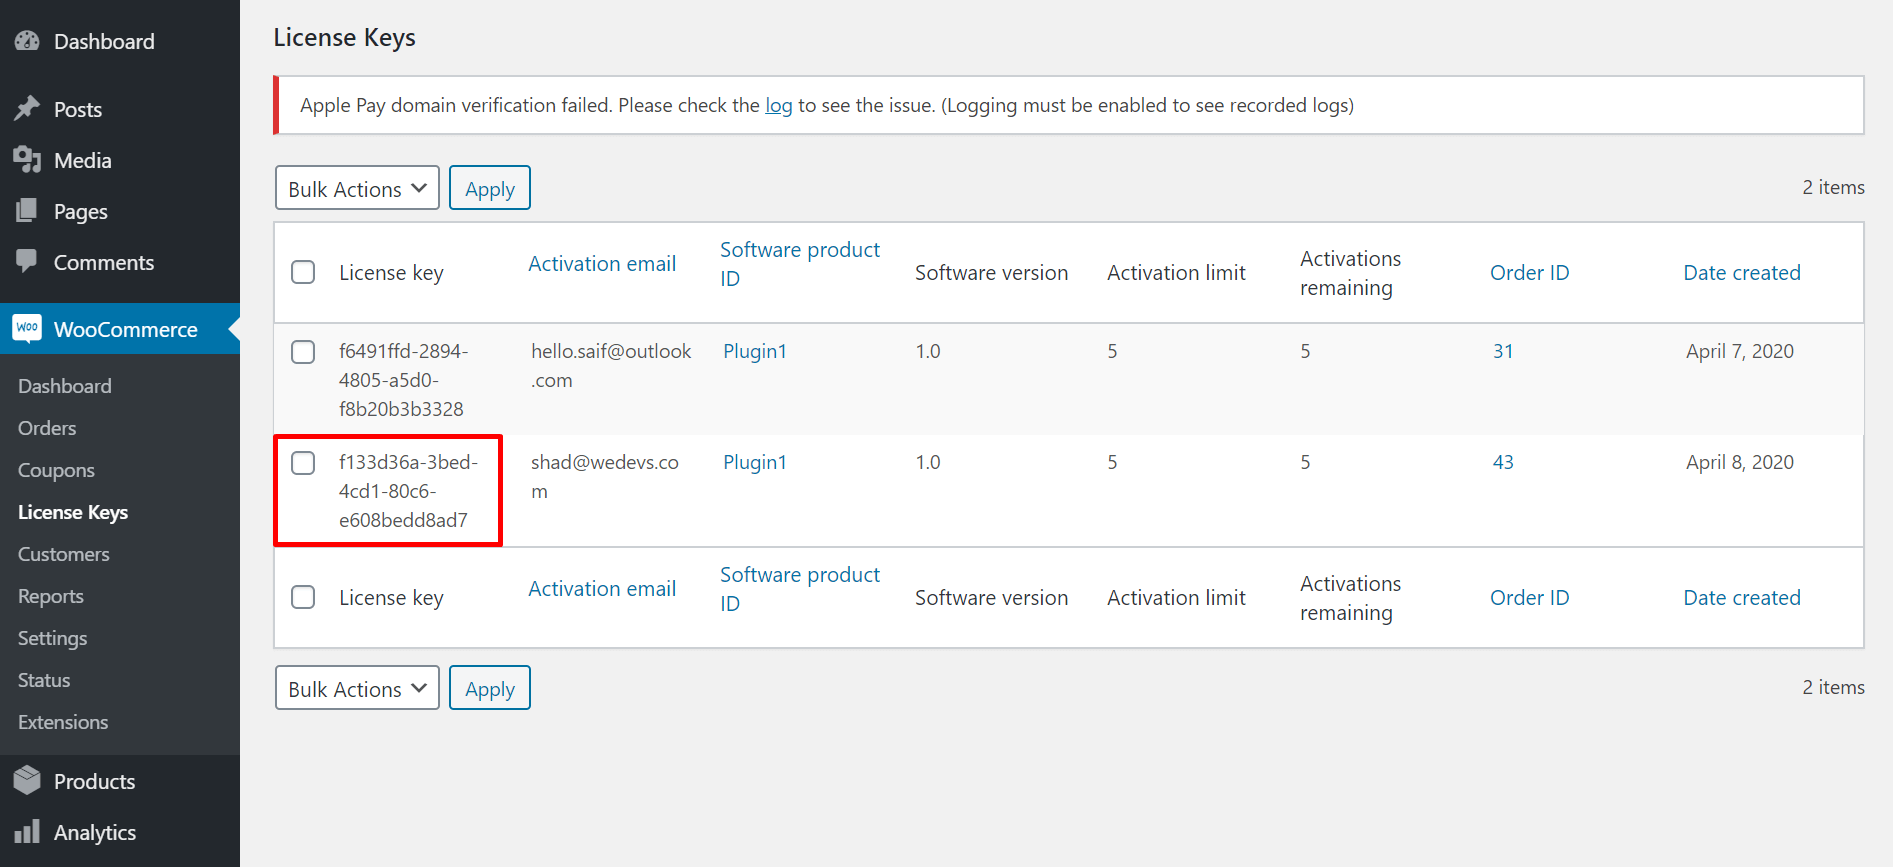Open the log link in the Apple Pay notice

[779, 105]
